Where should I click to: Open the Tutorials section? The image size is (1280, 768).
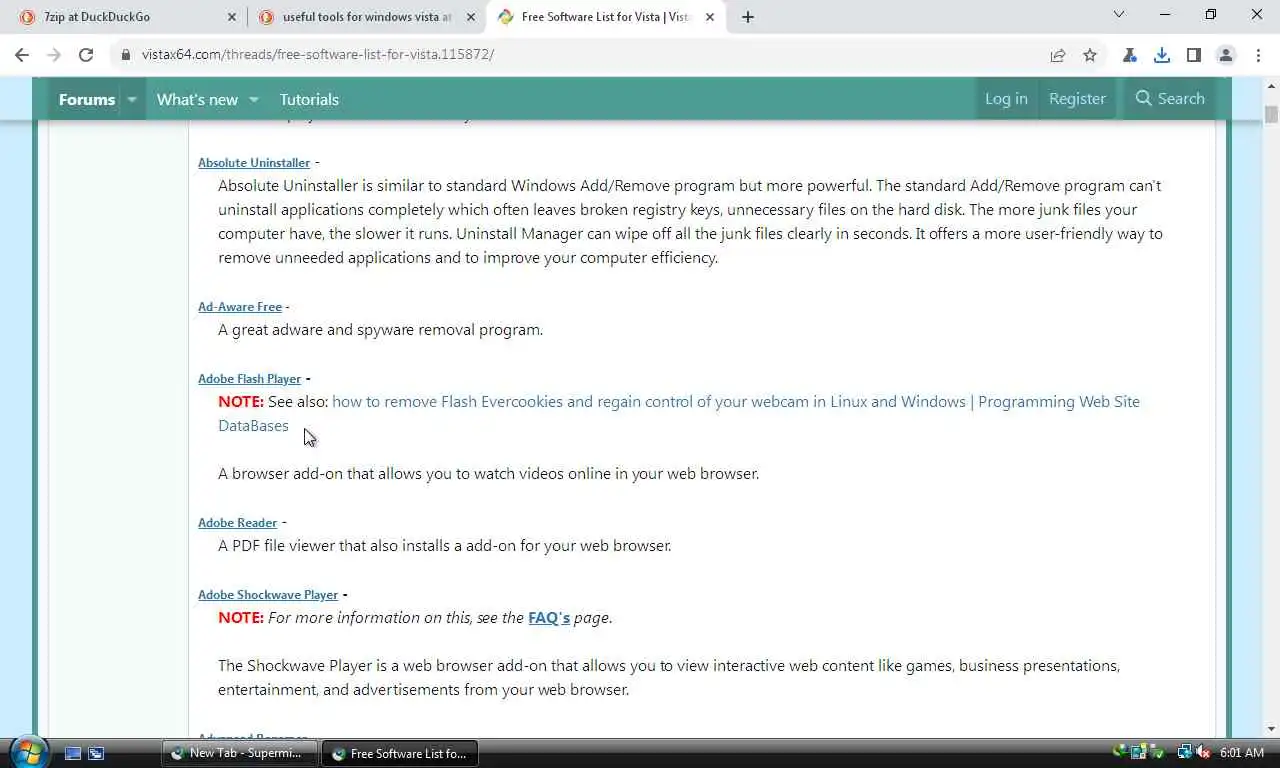[x=309, y=99]
